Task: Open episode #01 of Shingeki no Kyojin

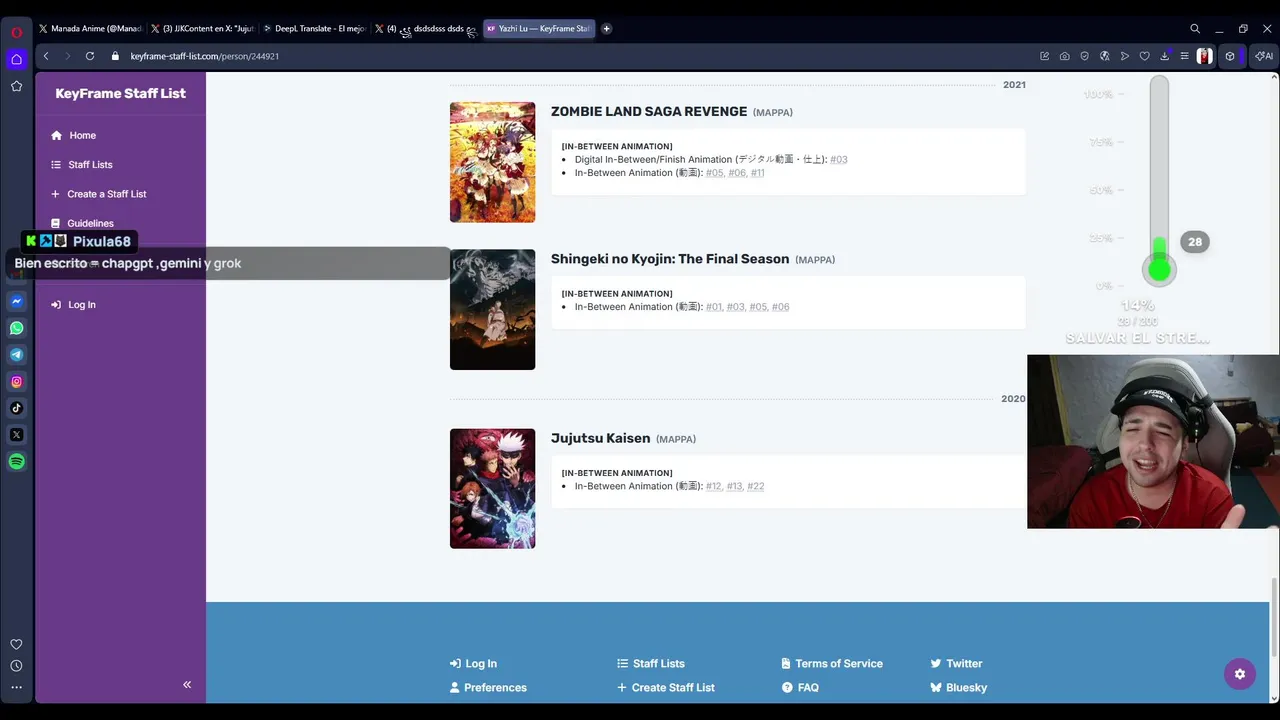Action: tap(714, 307)
